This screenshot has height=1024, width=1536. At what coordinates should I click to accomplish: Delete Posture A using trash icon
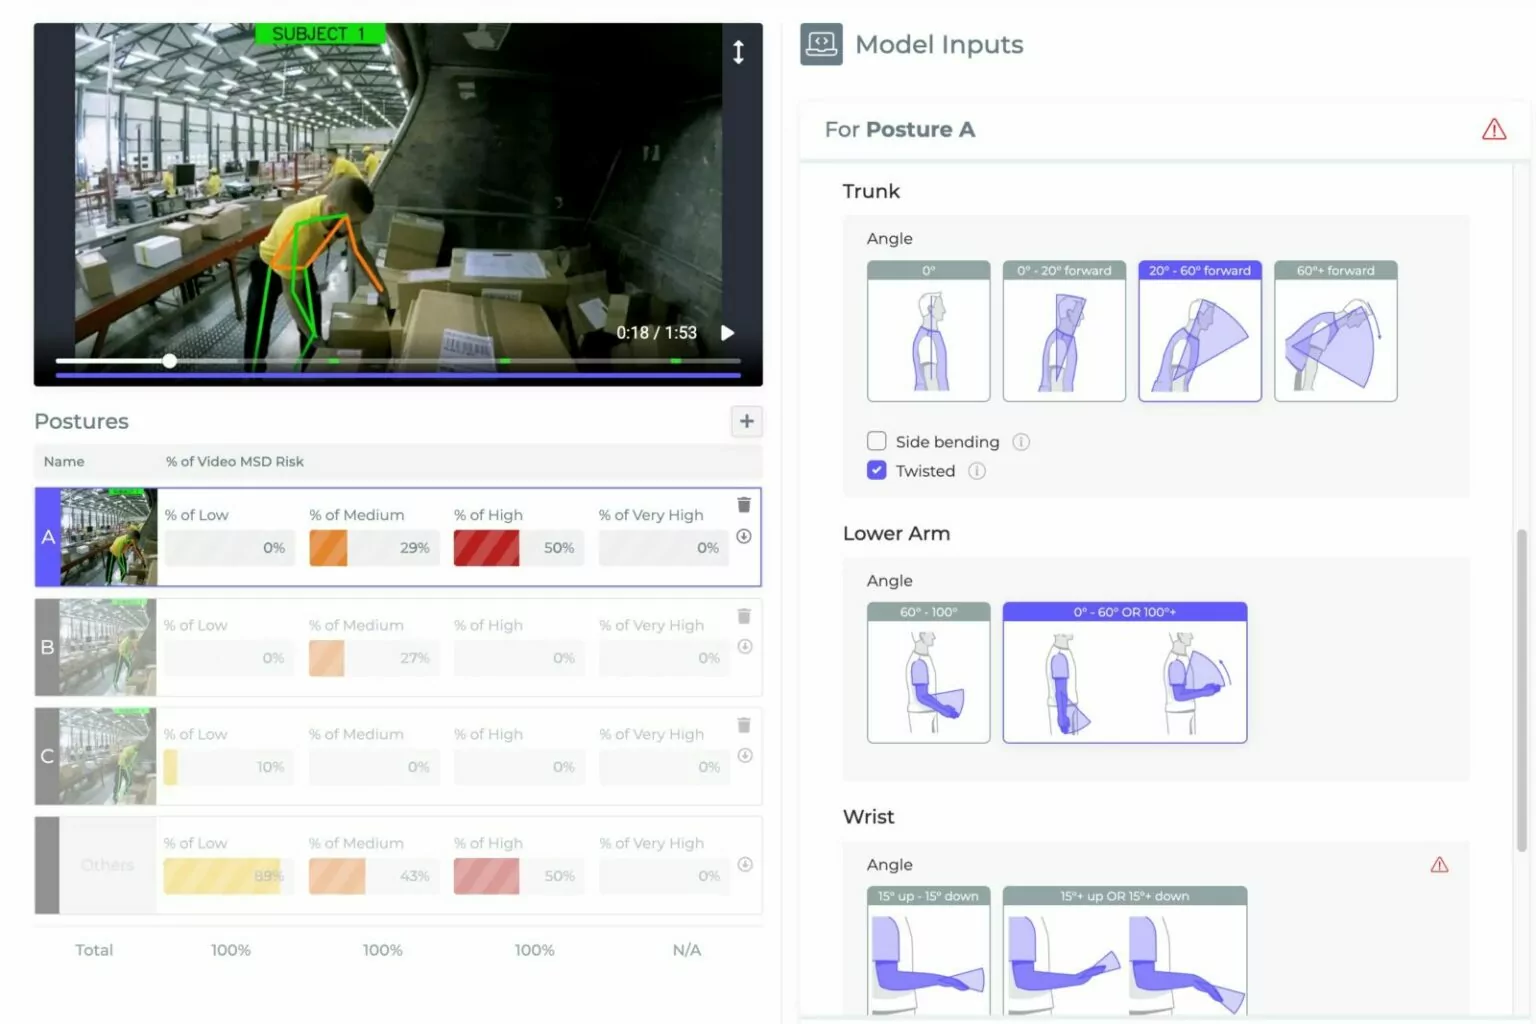tap(744, 505)
